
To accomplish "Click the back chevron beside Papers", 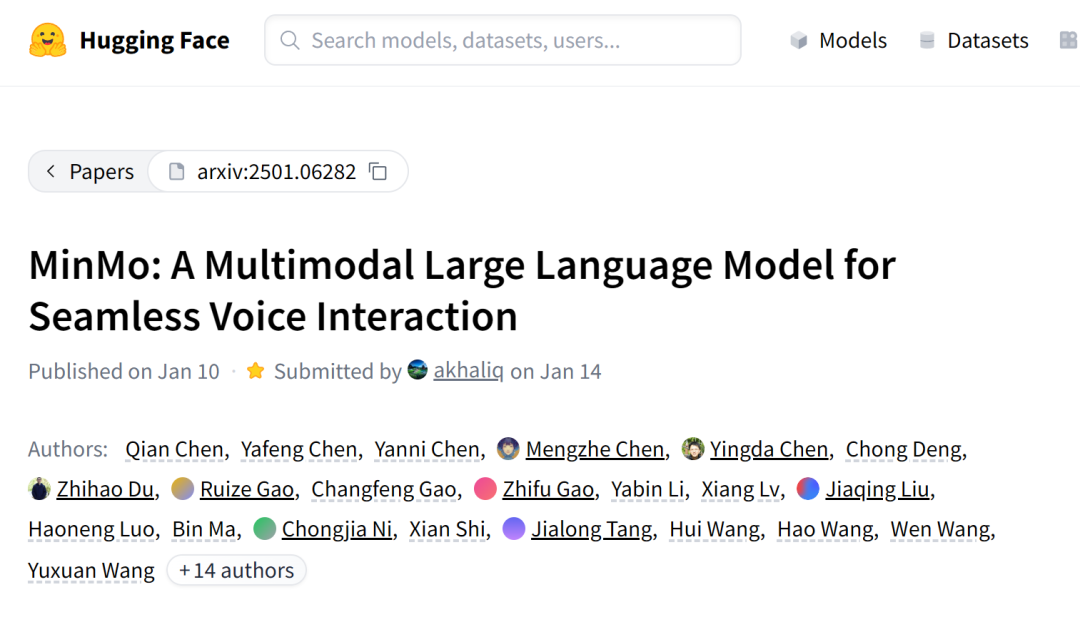I will (50, 171).
